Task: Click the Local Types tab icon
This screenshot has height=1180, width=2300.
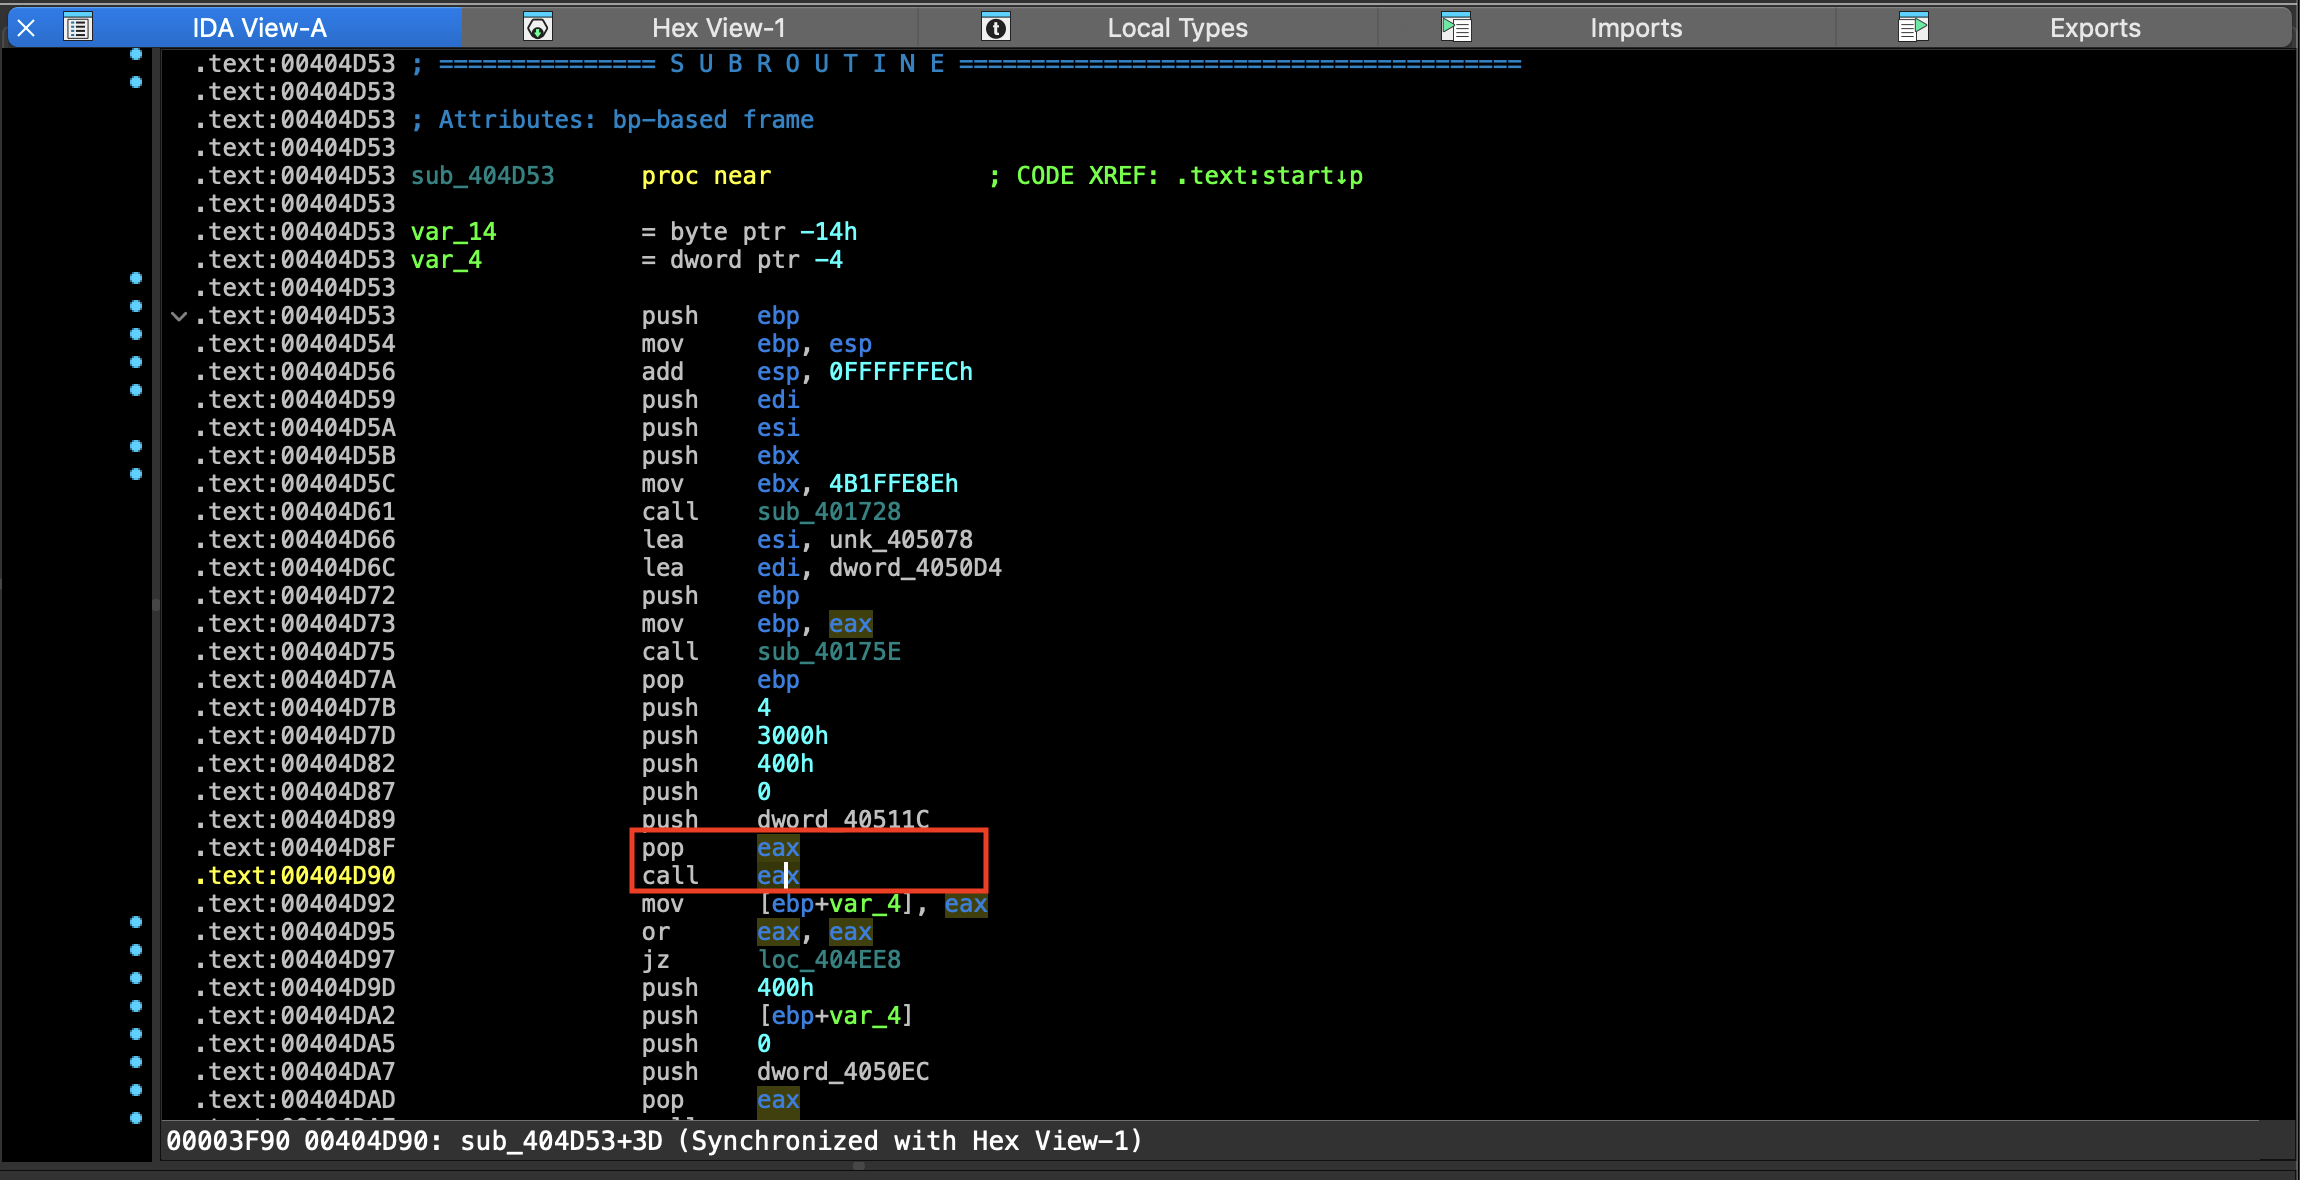Action: click(996, 28)
